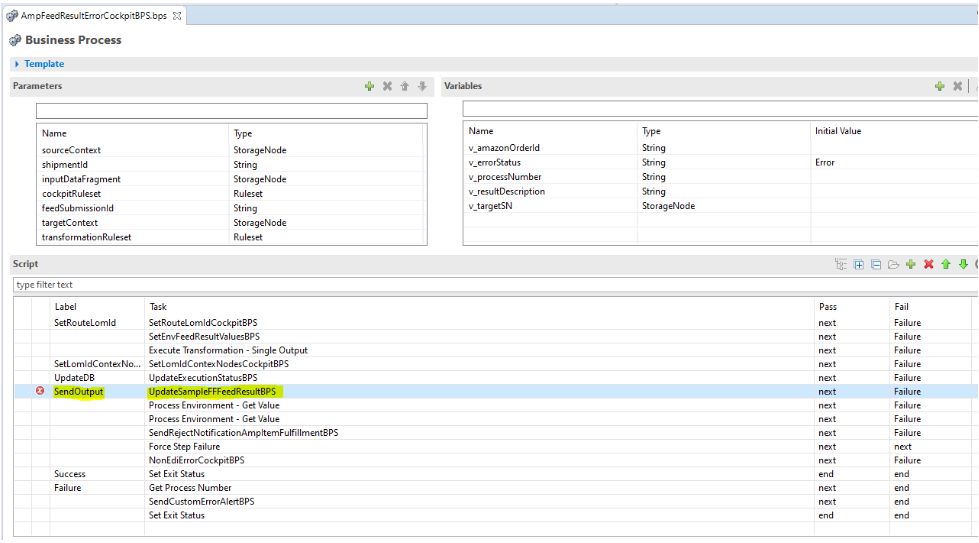Image resolution: width=979 pixels, height=543 pixels.
Task: Click the Script Fail column header
Action: point(902,306)
